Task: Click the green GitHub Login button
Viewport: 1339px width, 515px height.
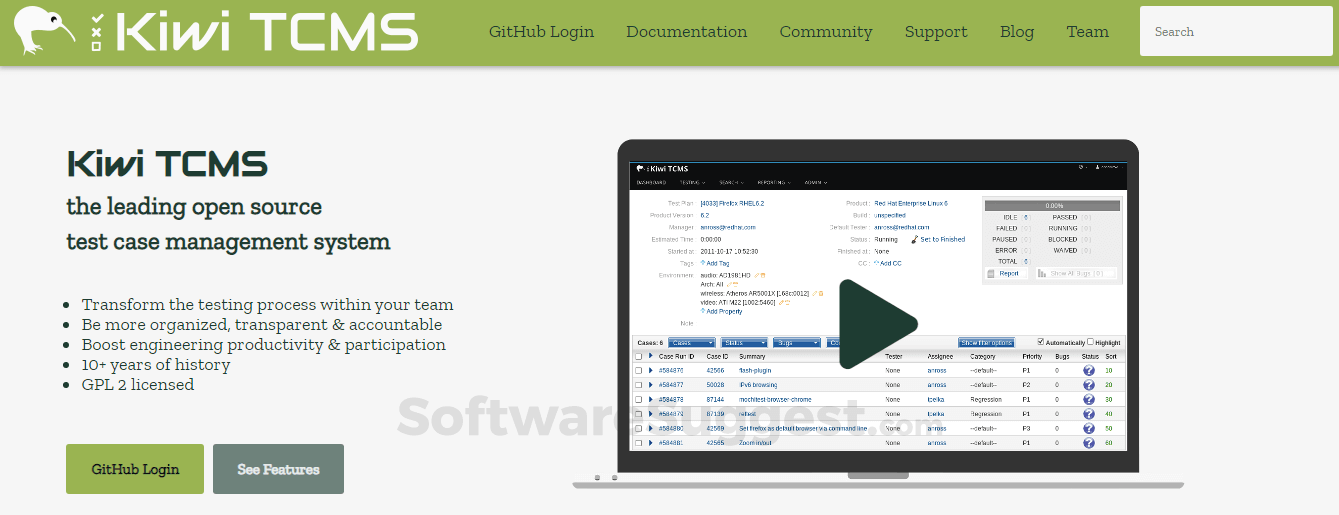Action: point(135,469)
